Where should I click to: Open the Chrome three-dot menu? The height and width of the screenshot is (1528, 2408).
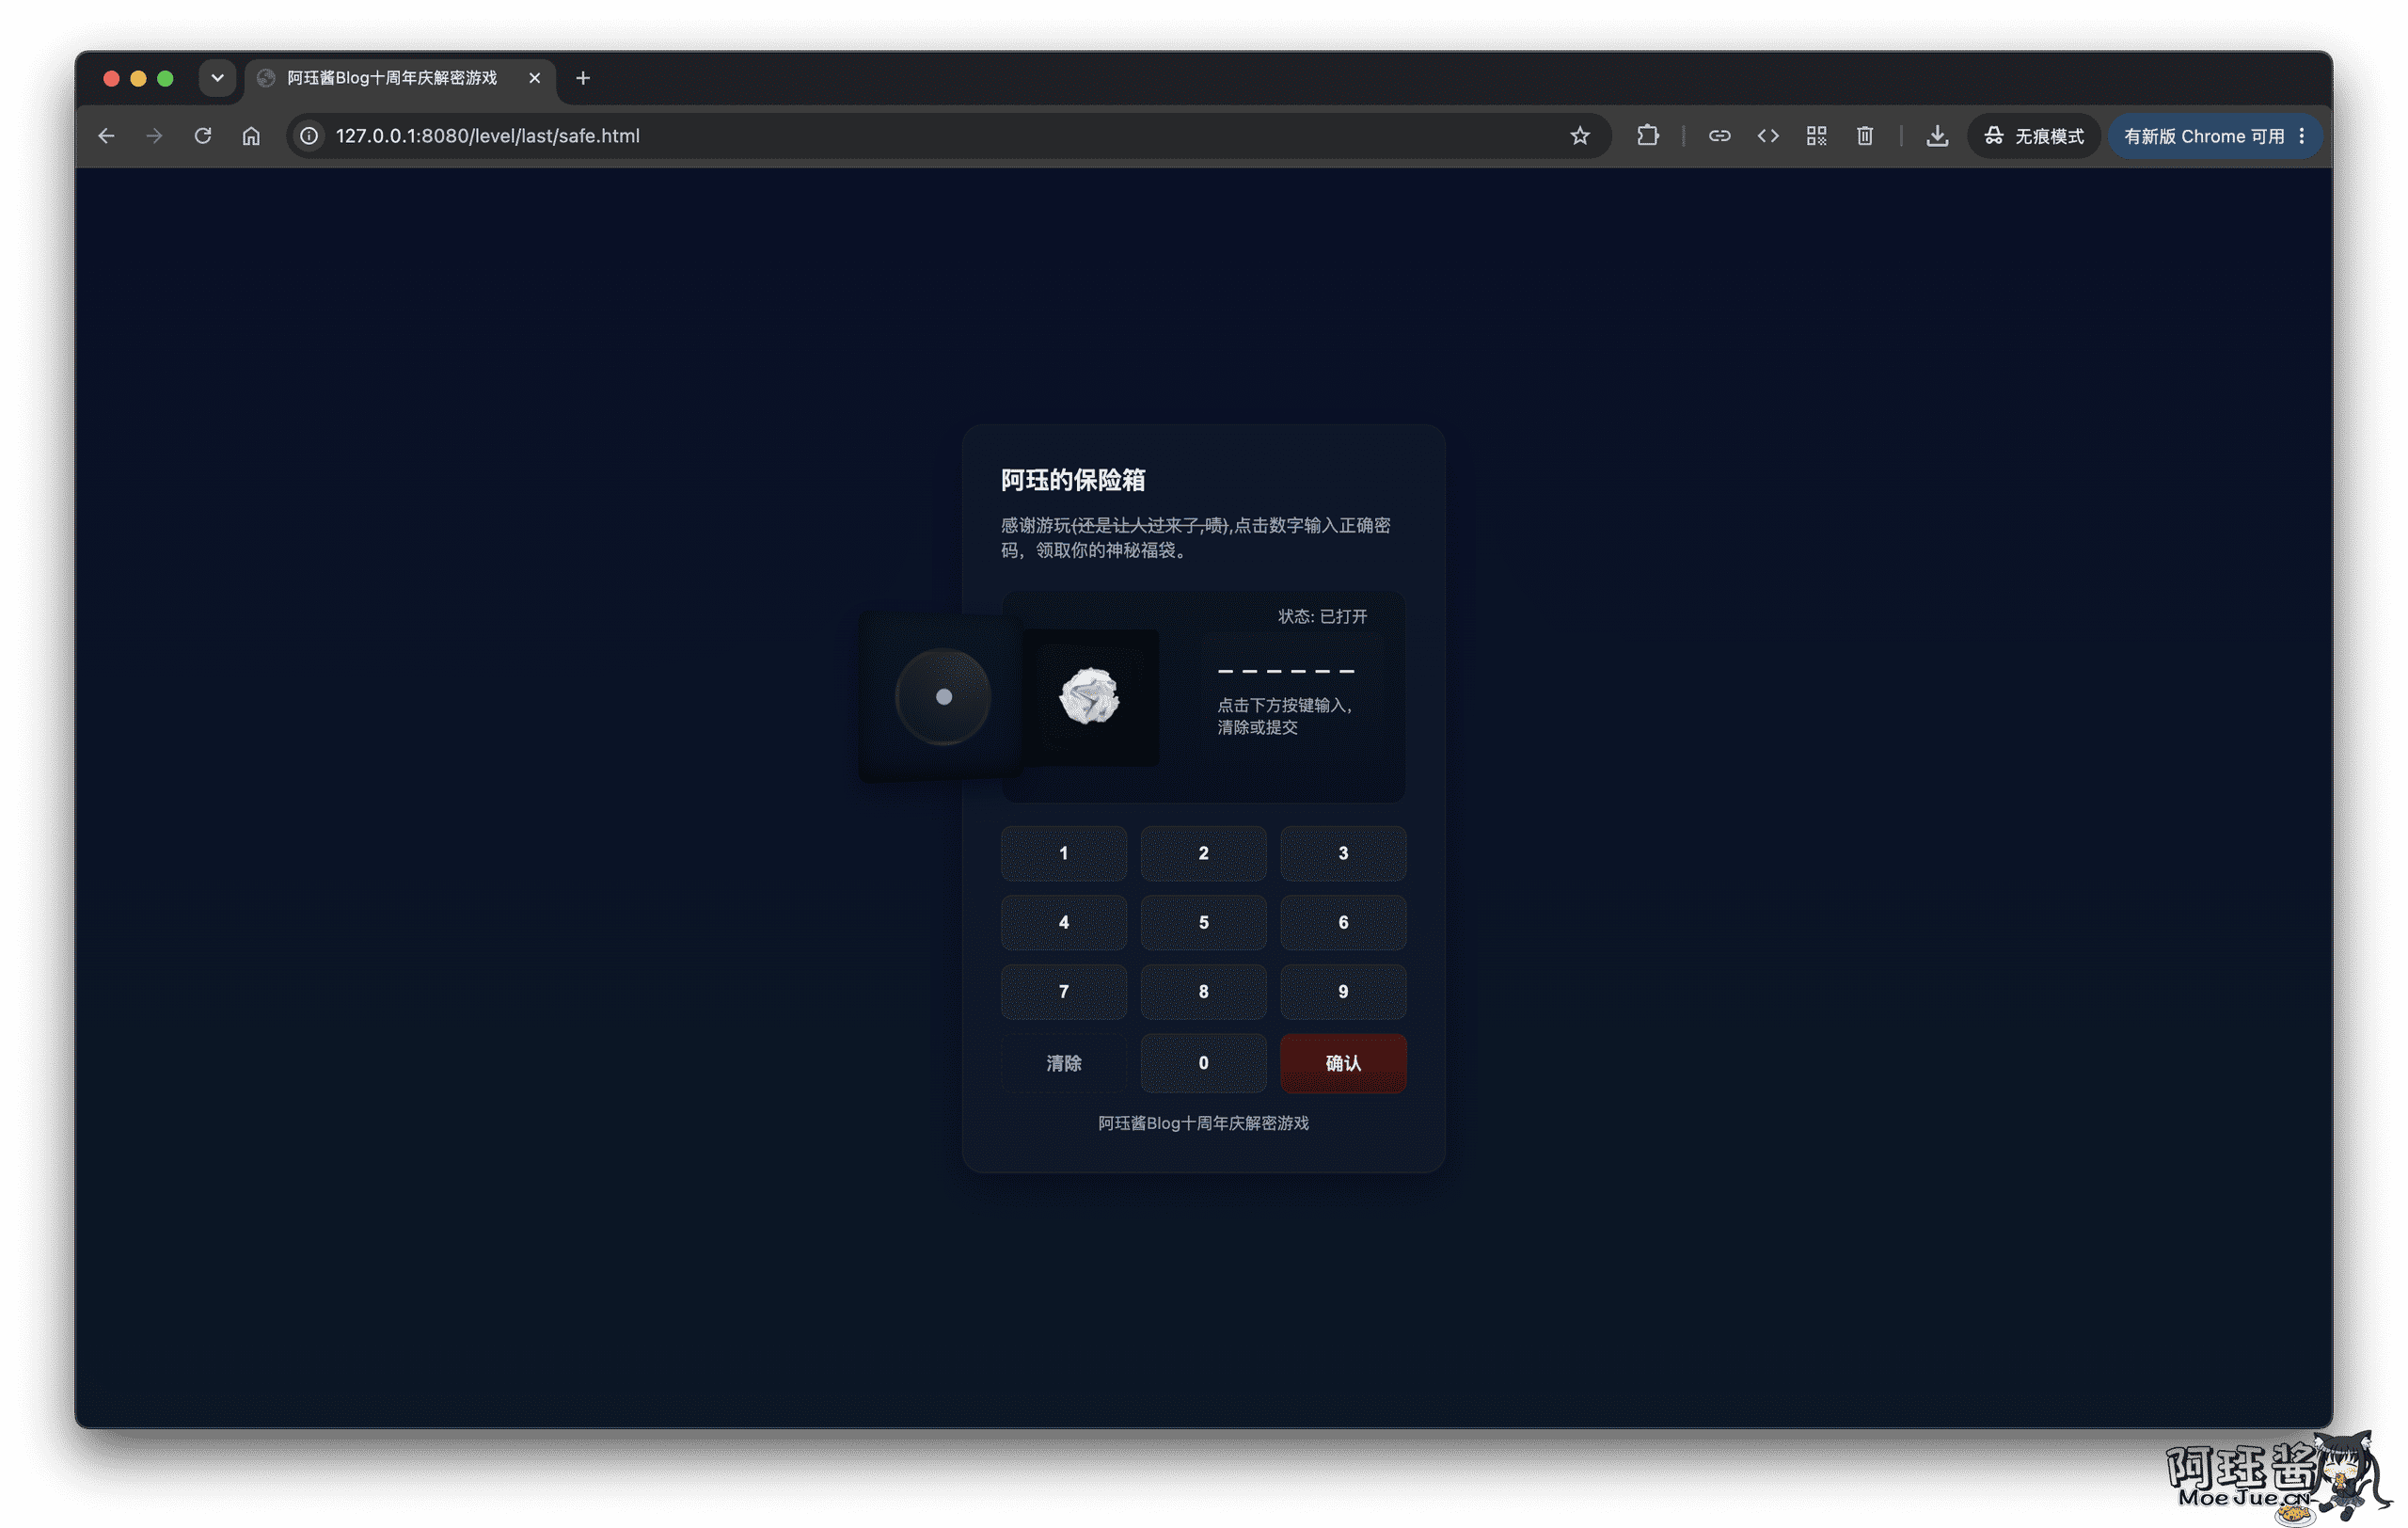2301,136
